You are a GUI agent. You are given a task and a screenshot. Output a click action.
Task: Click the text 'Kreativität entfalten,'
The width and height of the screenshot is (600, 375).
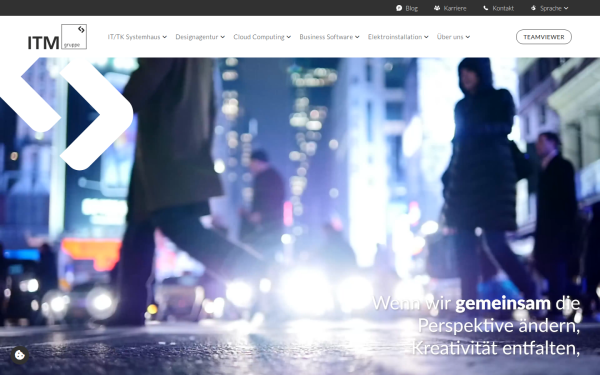(x=496, y=348)
